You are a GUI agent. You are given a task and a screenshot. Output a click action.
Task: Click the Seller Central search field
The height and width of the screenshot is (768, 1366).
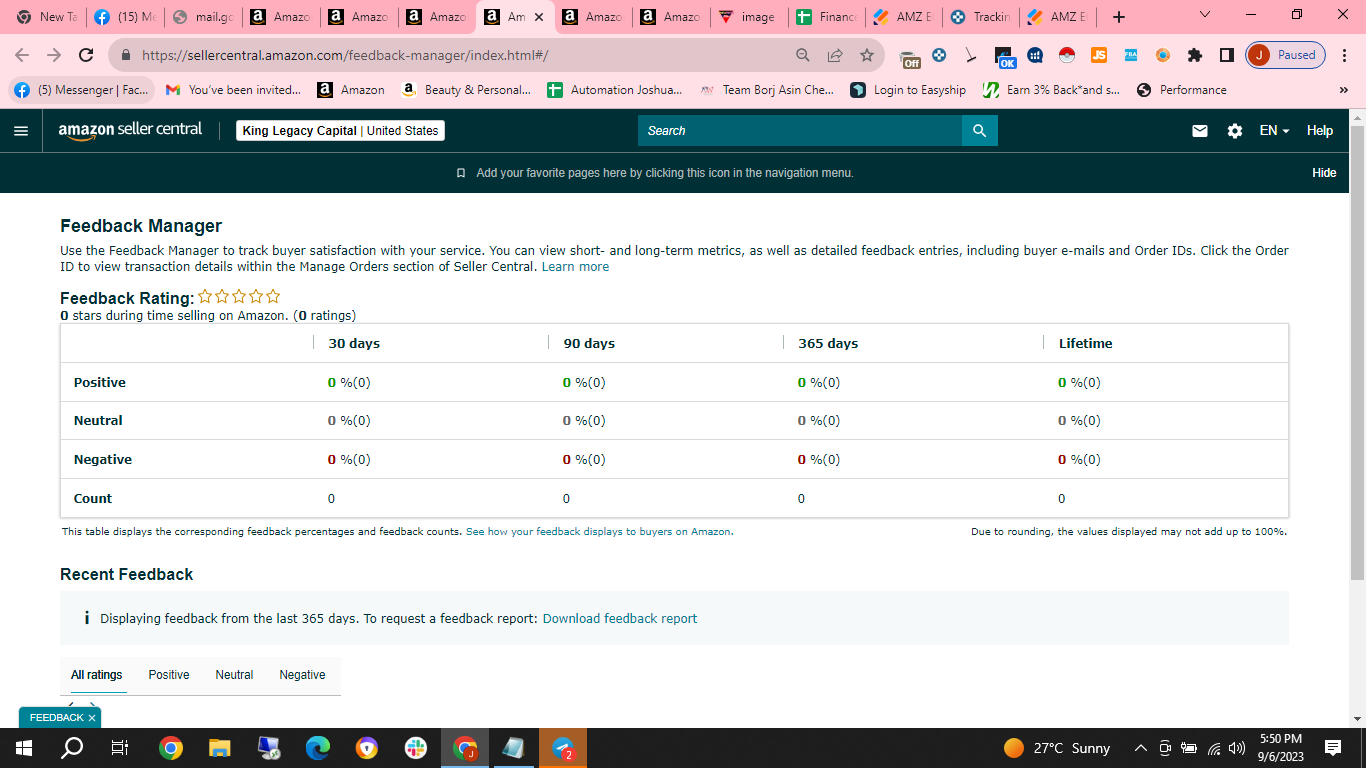coord(800,131)
